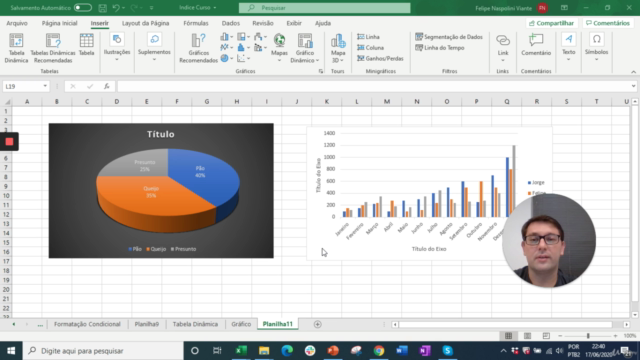The height and width of the screenshot is (360, 640).
Task: Open Gráficos Recomendados
Action: pos(198,48)
